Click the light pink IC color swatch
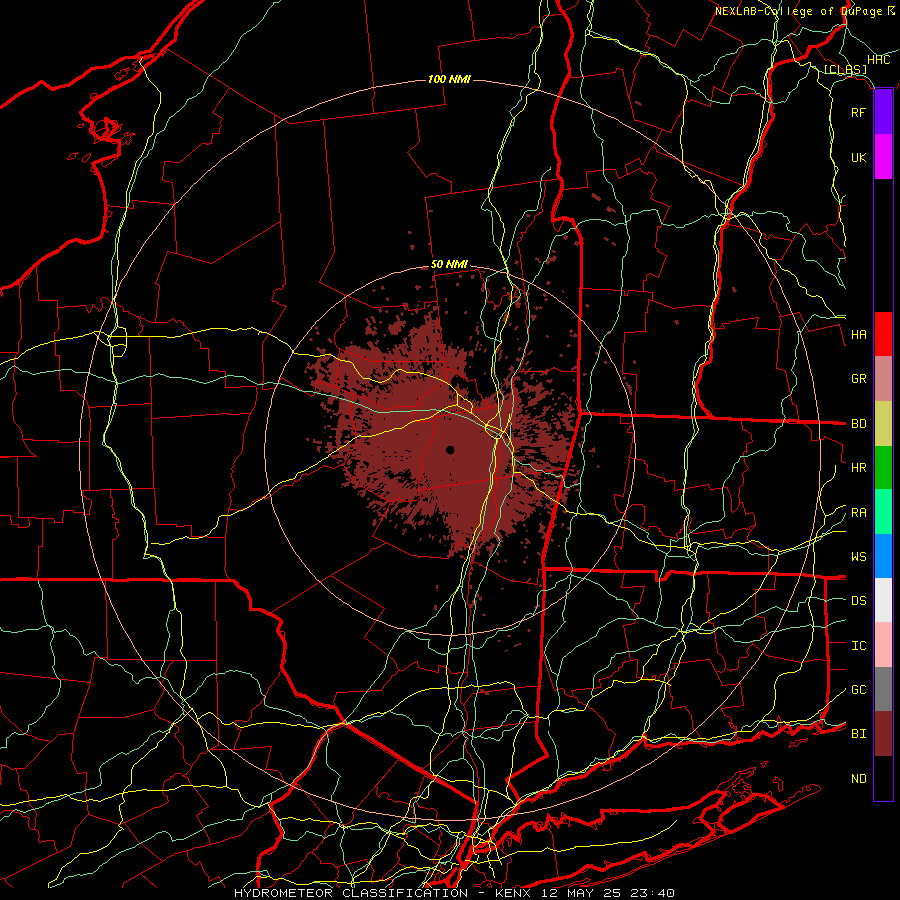Screen dimensions: 900x900 click(x=883, y=645)
